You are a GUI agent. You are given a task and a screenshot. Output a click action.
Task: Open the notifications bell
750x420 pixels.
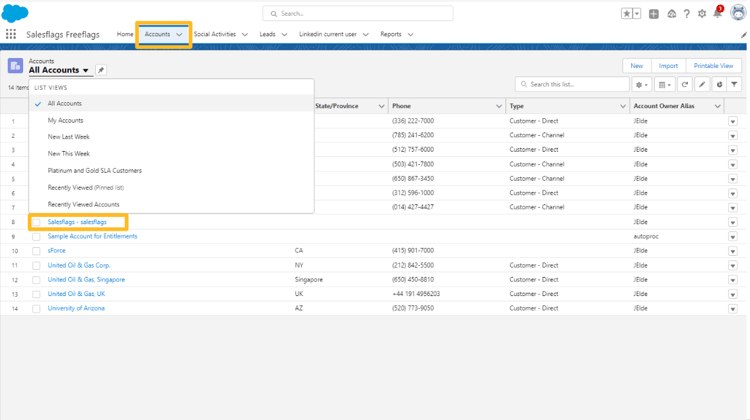(x=717, y=13)
